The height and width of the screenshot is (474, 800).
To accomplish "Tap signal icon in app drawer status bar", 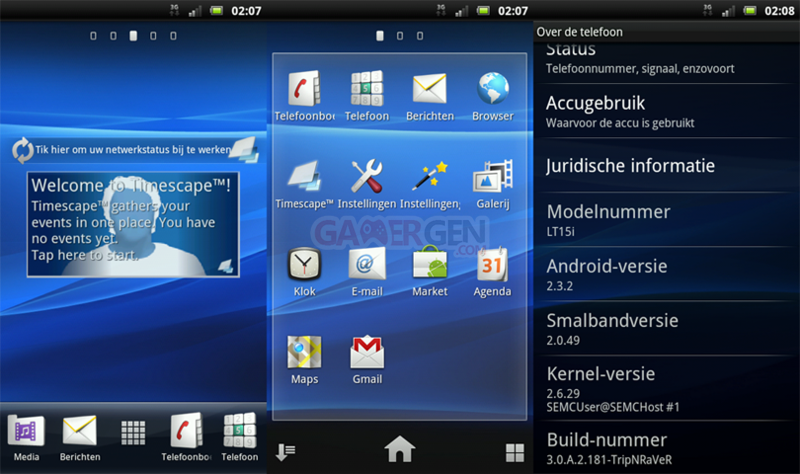I will (461, 11).
